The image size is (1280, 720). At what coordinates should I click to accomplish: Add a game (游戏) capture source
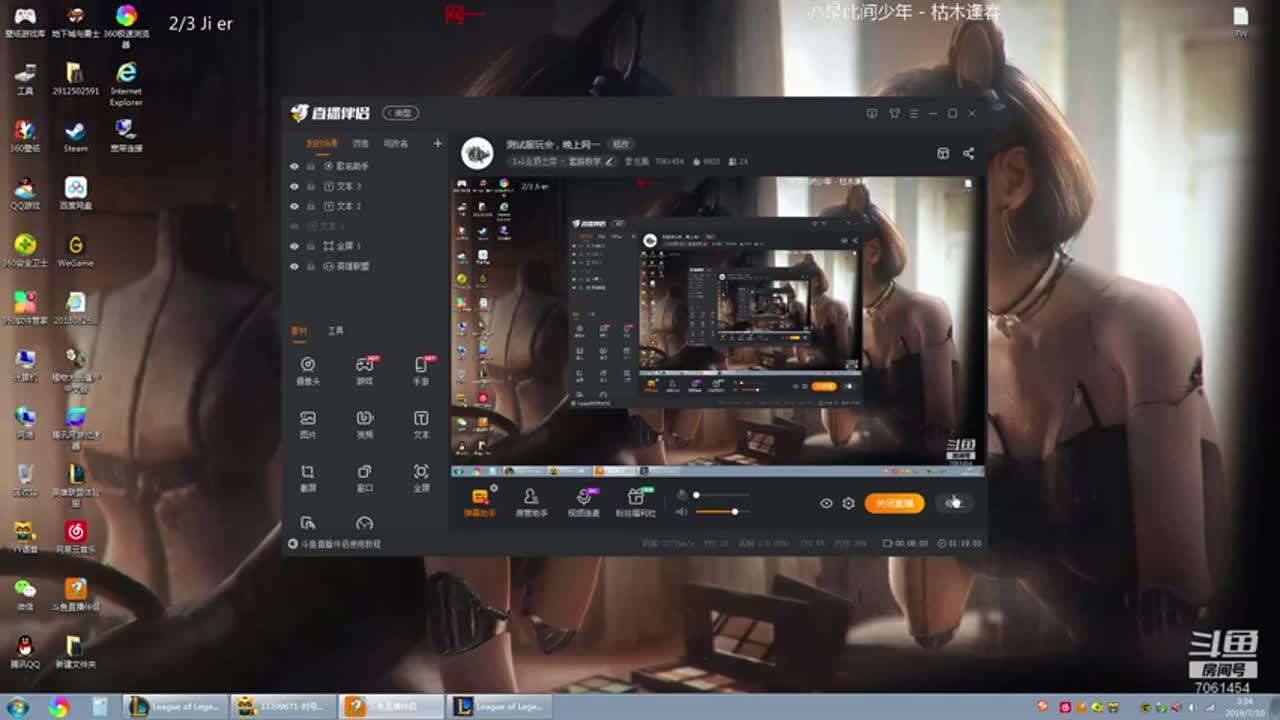tap(365, 369)
